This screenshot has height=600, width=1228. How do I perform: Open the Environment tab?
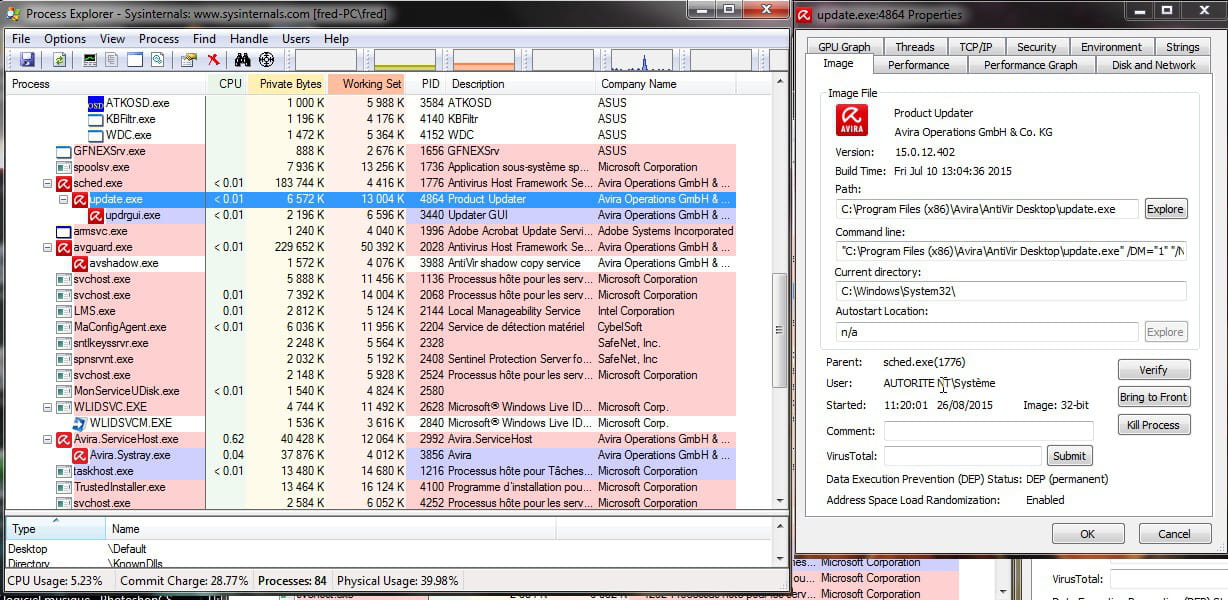[1111, 47]
